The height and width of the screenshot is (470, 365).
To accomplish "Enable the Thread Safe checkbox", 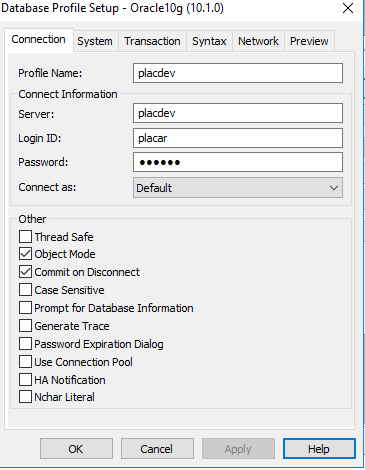I will pos(25,237).
